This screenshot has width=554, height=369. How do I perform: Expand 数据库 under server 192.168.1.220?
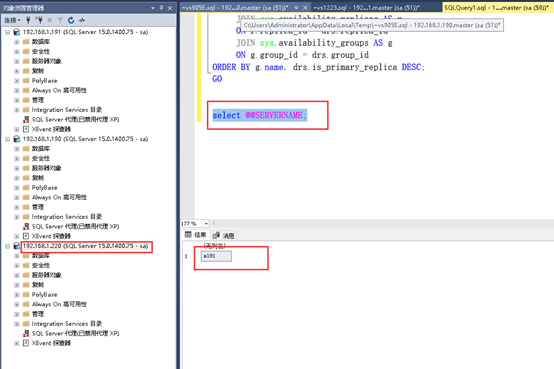pos(17,256)
